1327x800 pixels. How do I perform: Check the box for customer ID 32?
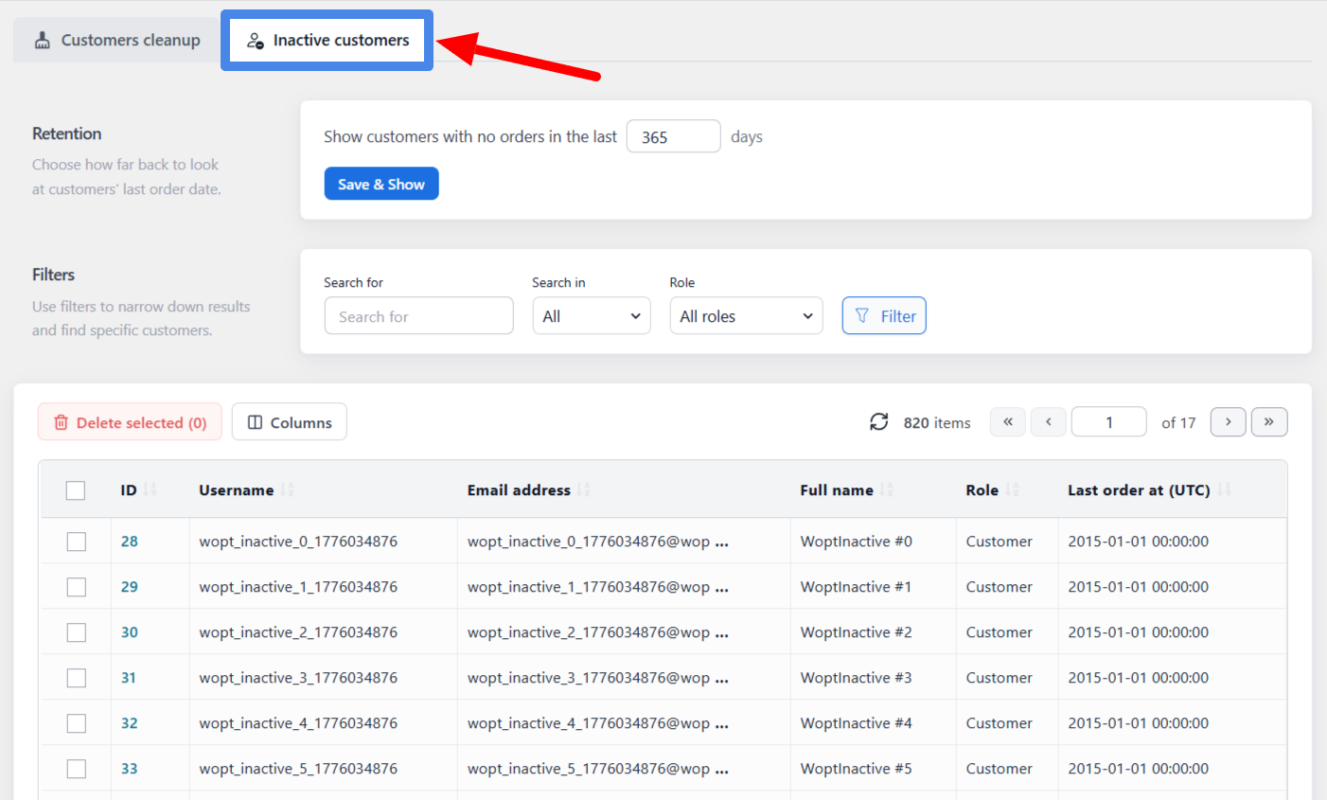point(76,723)
